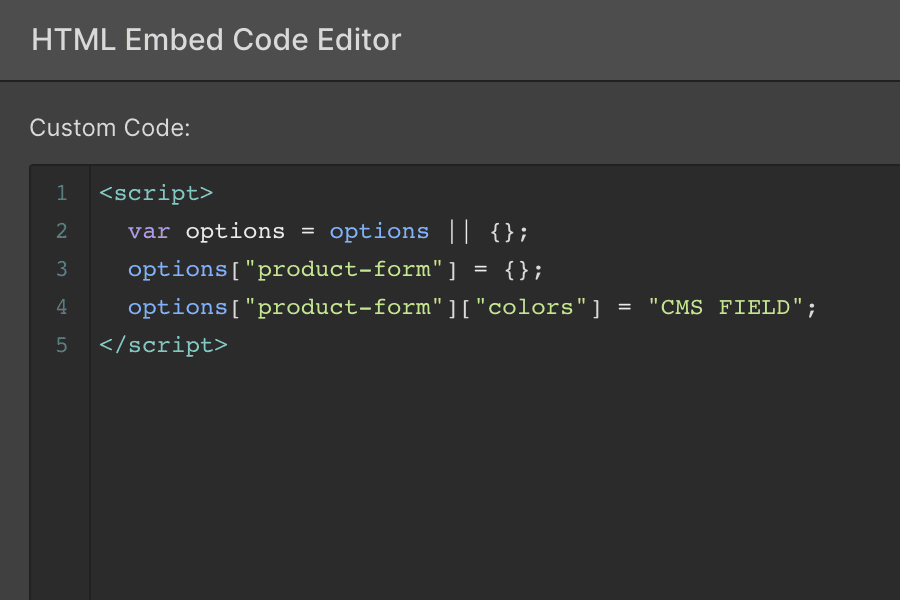Click options identifier beginning line 4
900x600 pixels.
click(178, 308)
